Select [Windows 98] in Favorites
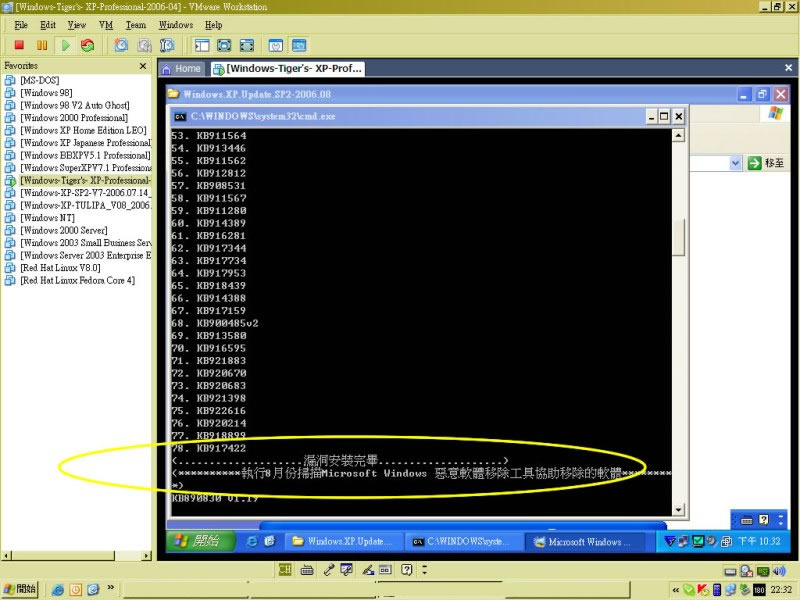The height and width of the screenshot is (600, 800). coord(46,93)
